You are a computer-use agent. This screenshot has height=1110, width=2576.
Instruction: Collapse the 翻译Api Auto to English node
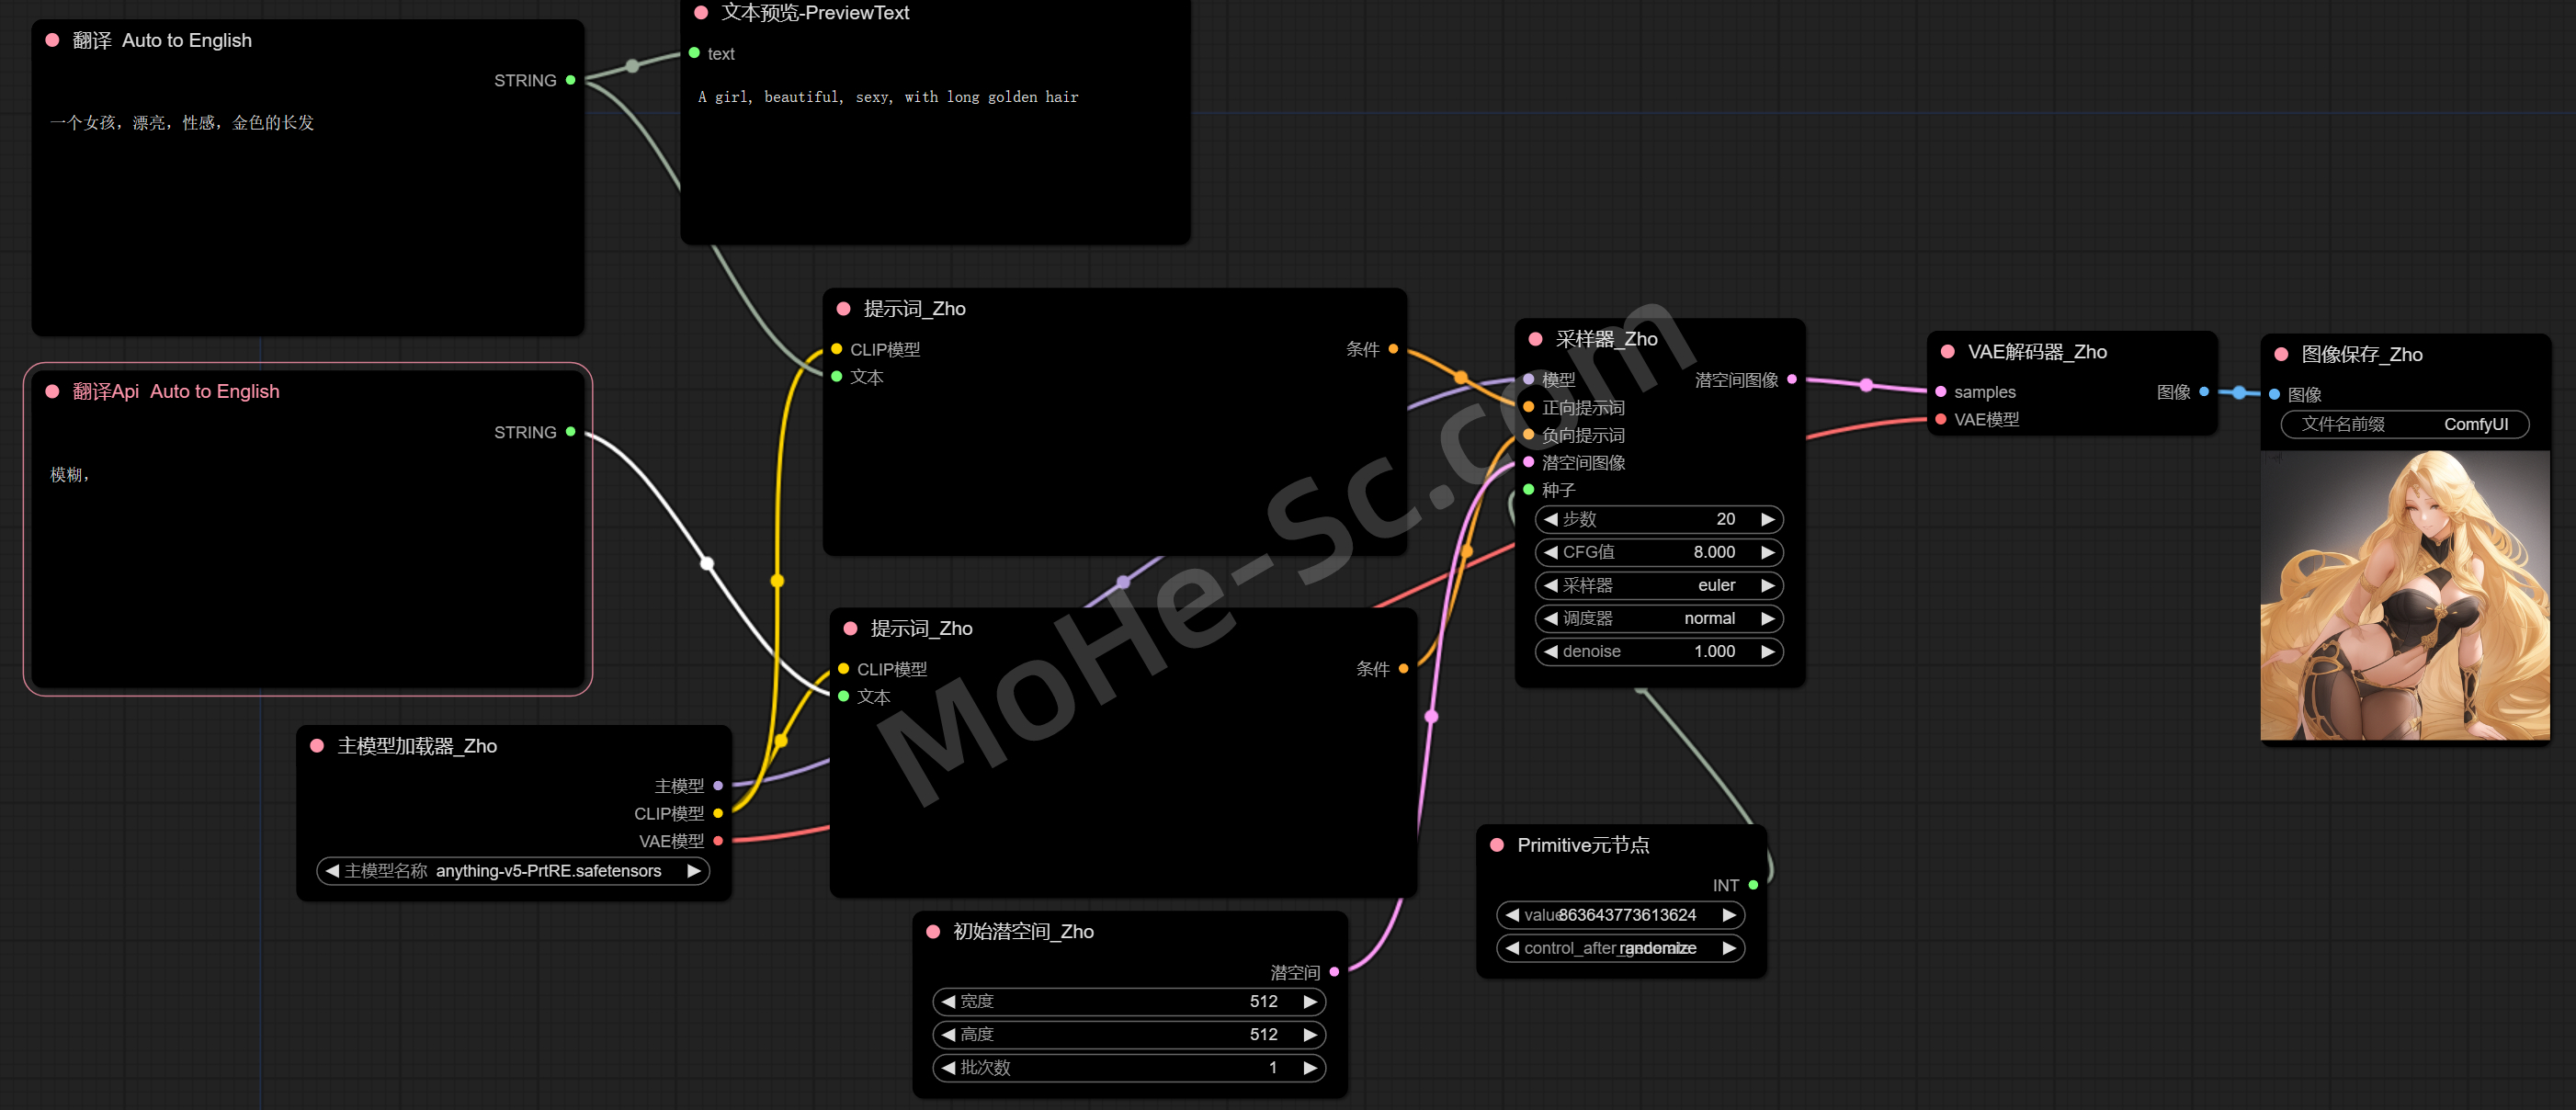(x=52, y=391)
